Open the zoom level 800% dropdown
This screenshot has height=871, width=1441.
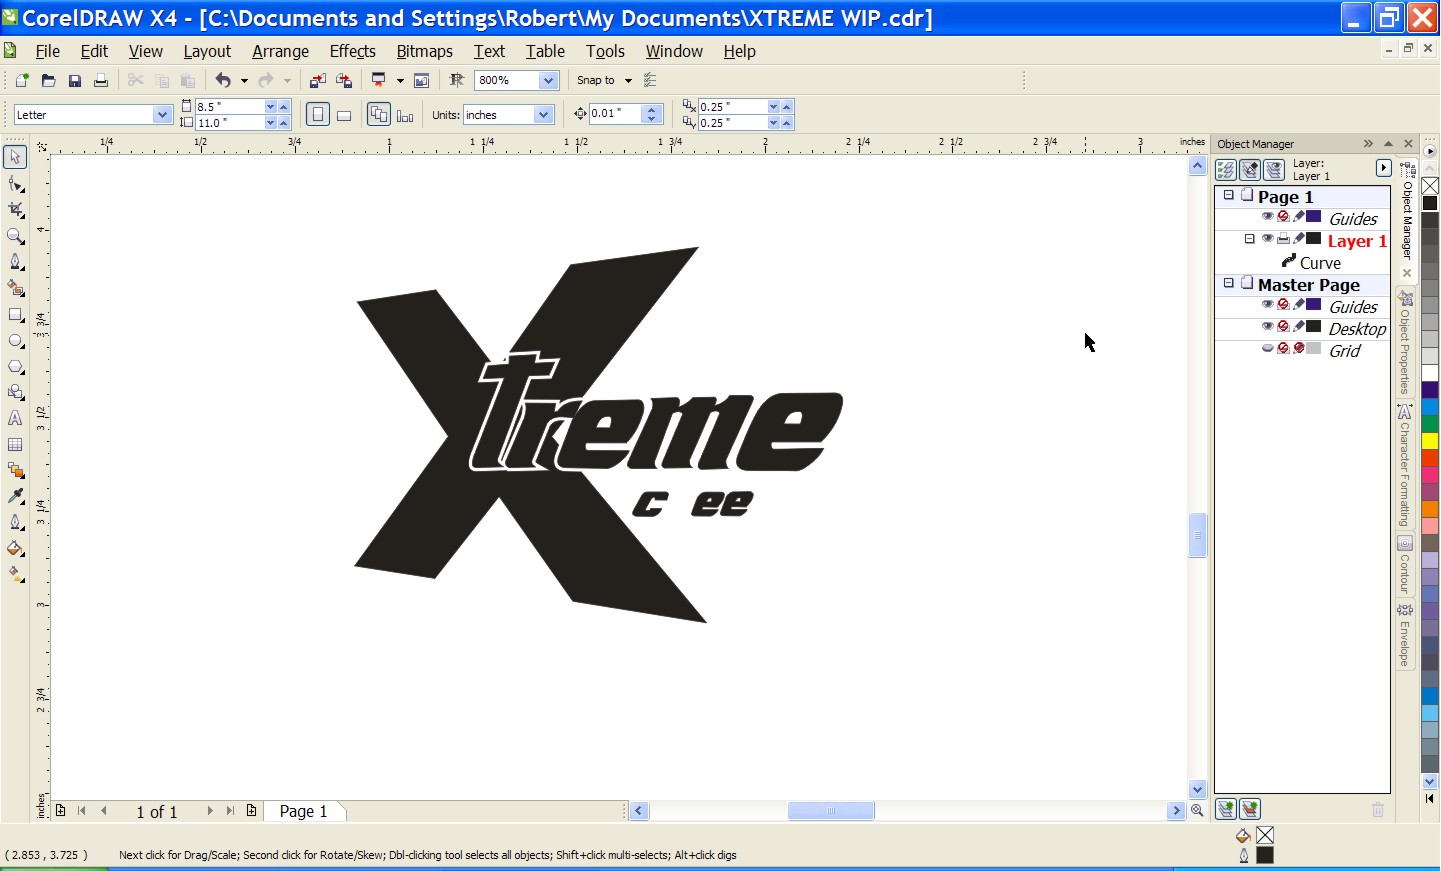pos(548,80)
